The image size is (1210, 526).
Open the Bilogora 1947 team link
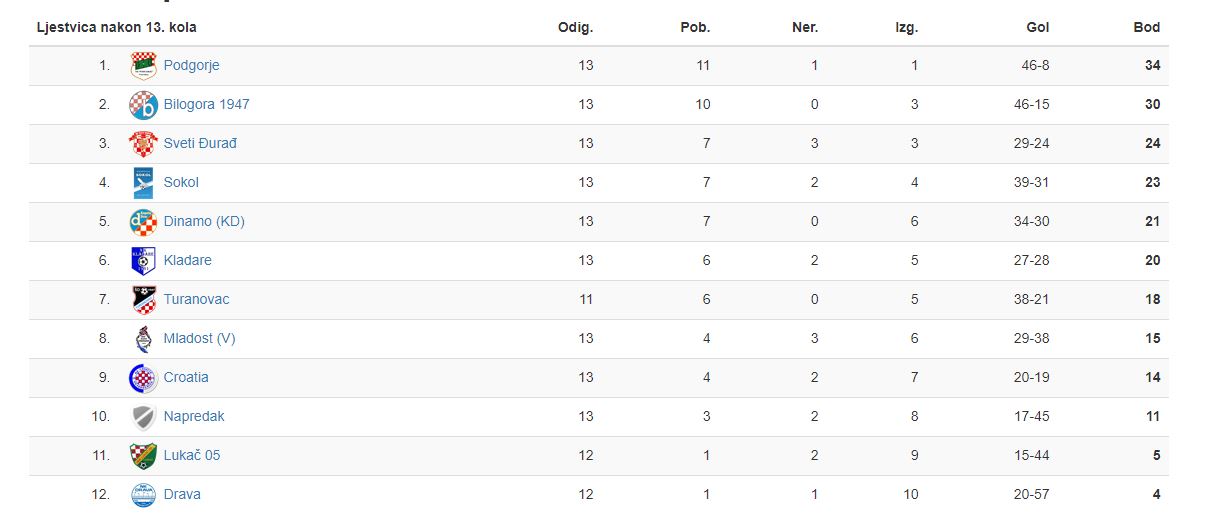[206, 104]
